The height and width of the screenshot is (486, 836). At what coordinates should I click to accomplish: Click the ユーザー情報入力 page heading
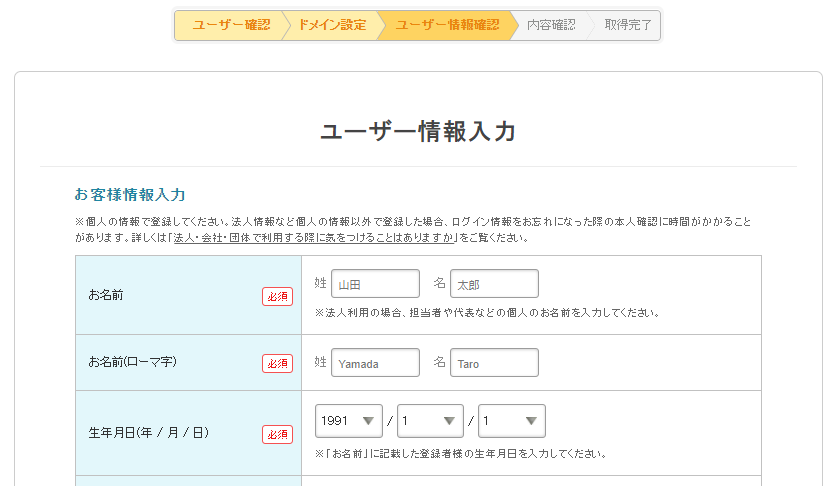pyautogui.click(x=418, y=132)
